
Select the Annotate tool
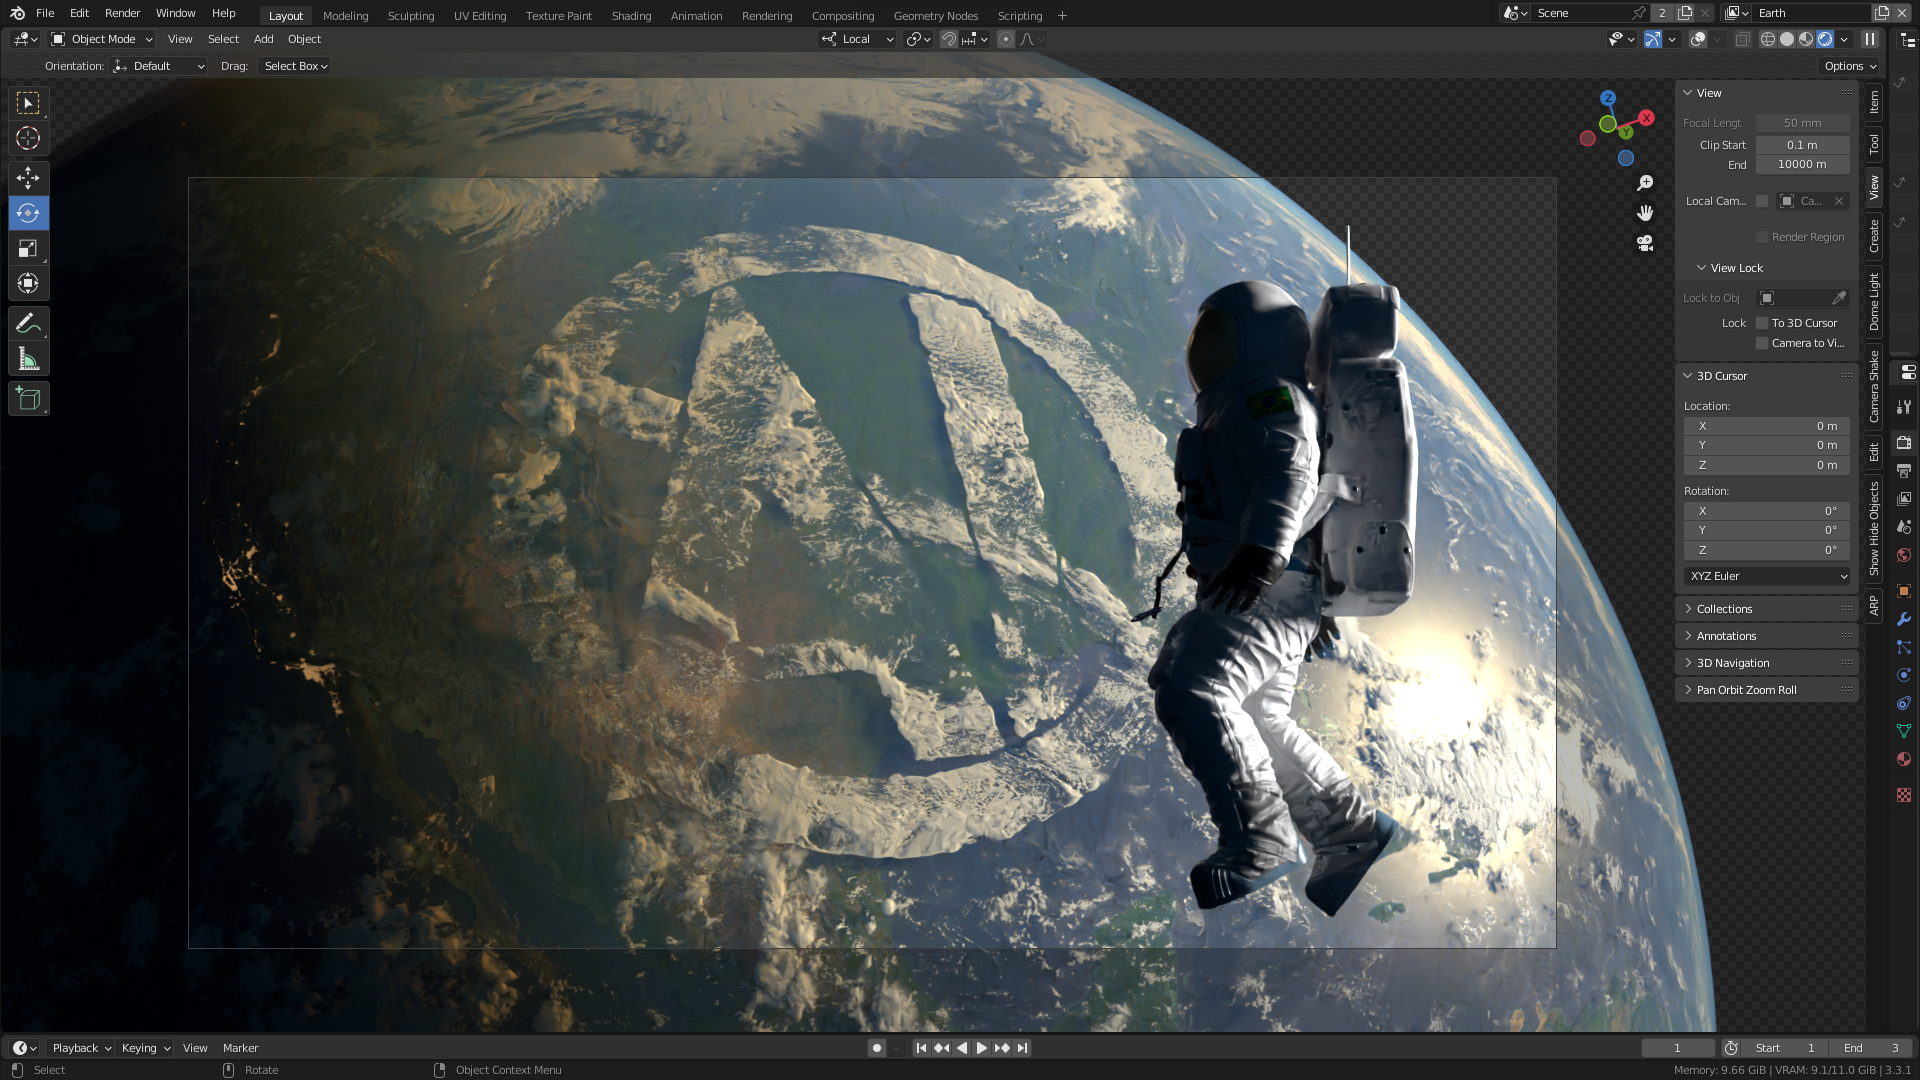pyautogui.click(x=28, y=323)
